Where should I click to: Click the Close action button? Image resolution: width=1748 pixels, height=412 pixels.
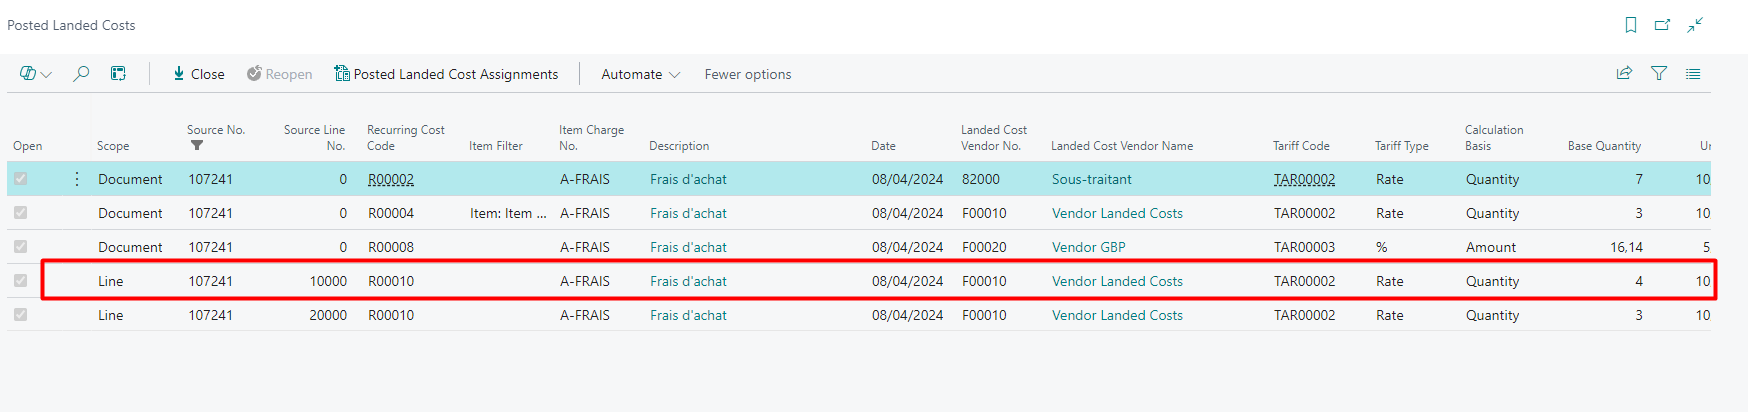[198, 74]
